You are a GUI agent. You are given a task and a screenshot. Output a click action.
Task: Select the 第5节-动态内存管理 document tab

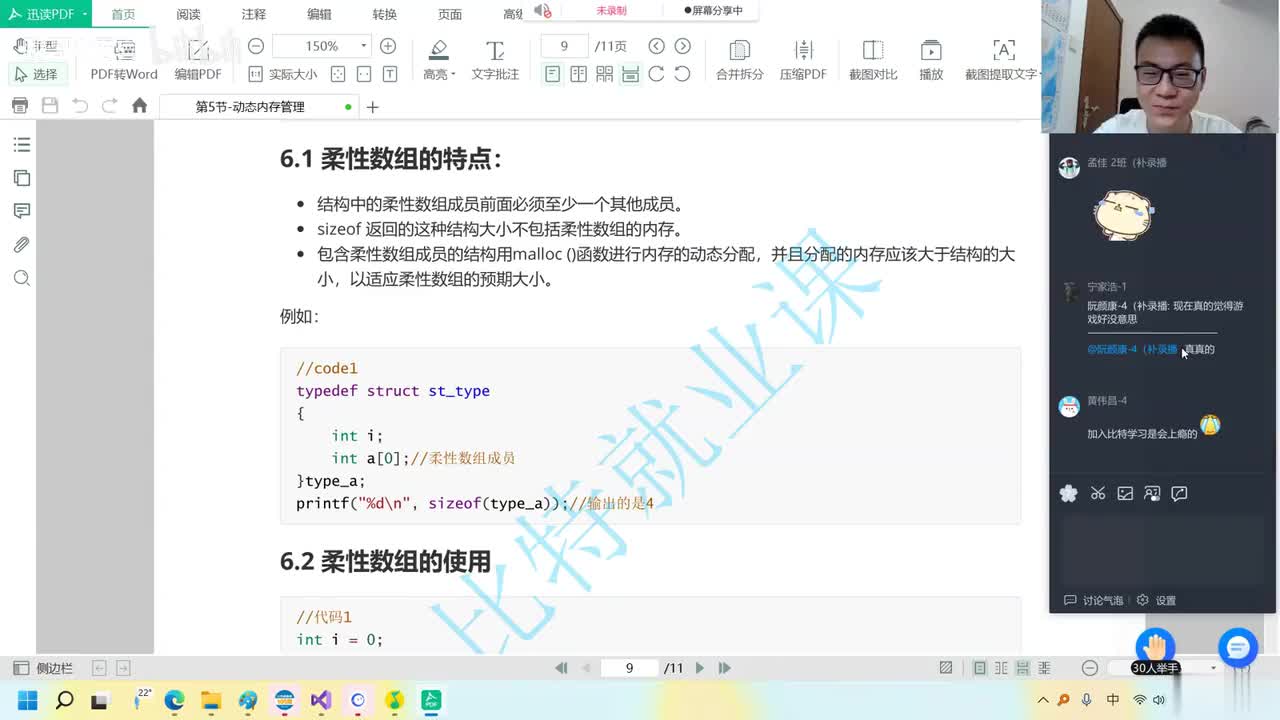(258, 107)
